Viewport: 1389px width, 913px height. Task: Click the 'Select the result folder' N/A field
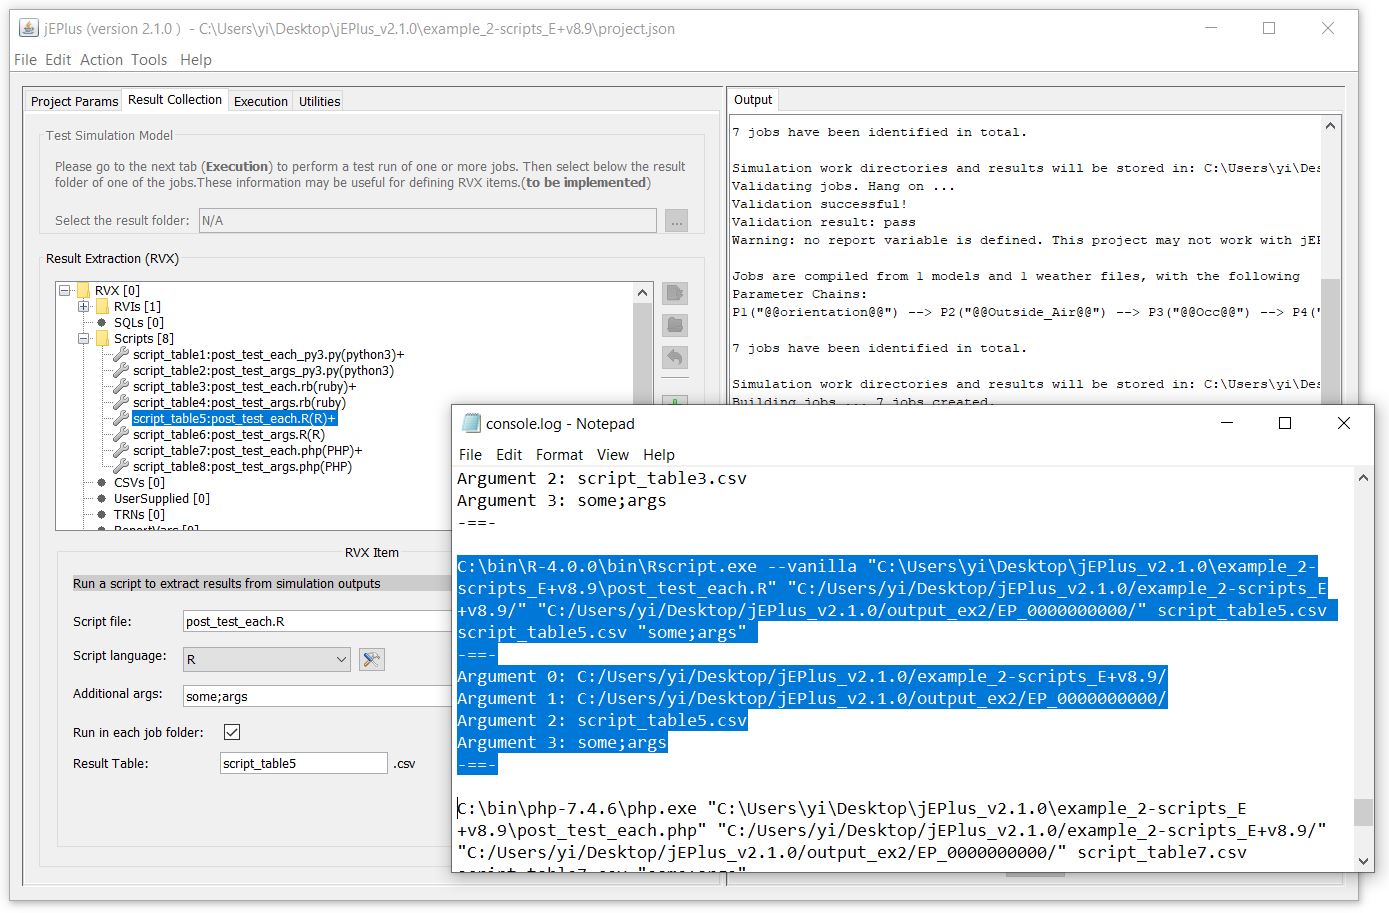(428, 221)
